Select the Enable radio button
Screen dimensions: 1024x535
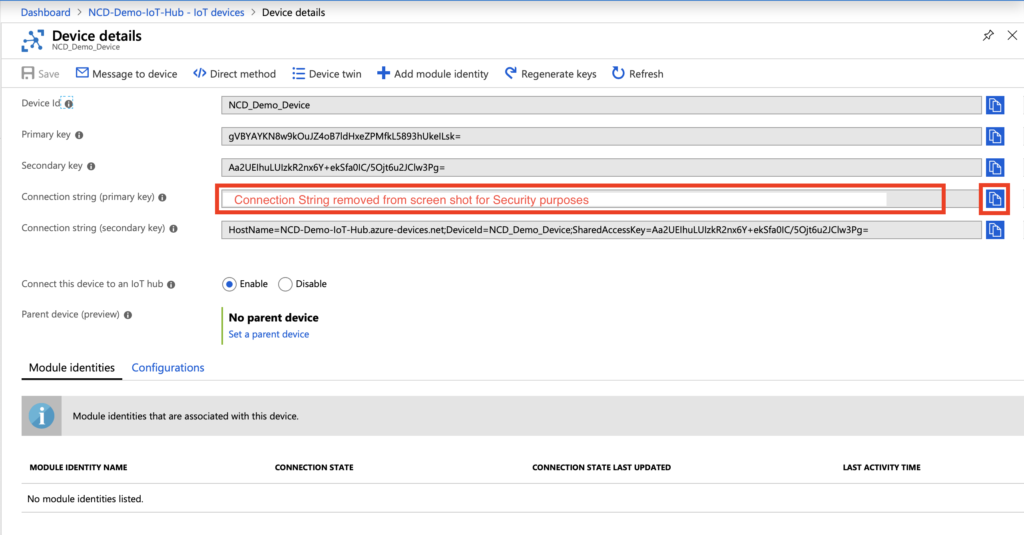point(229,284)
